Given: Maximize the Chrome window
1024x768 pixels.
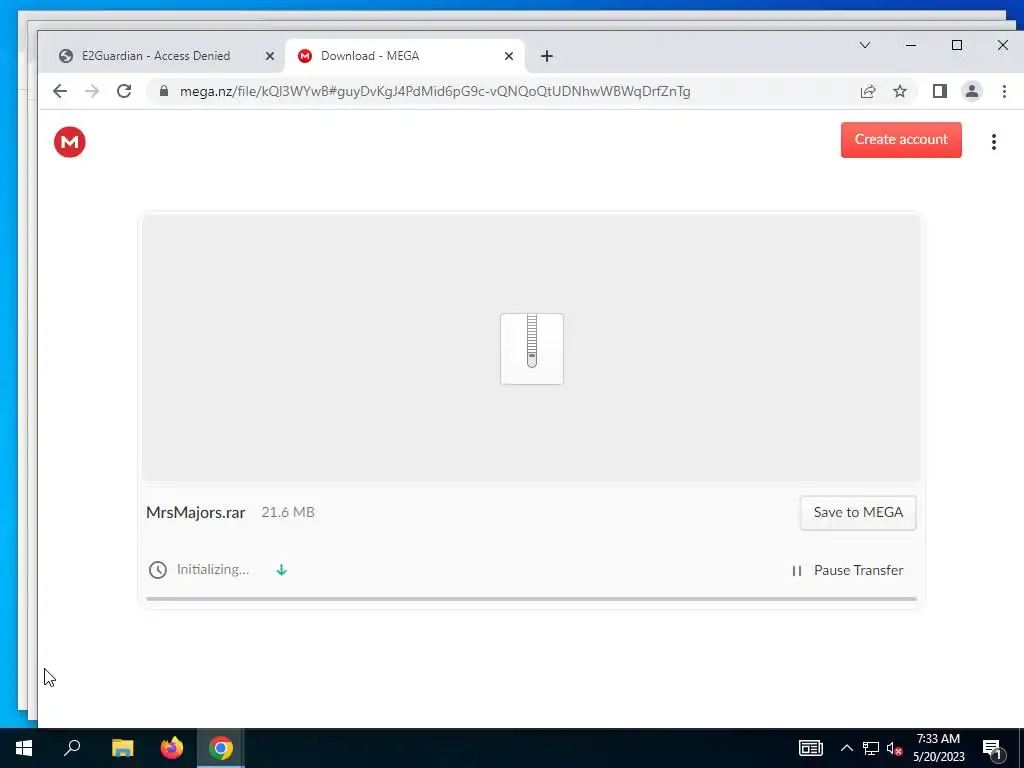Looking at the screenshot, I should pos(957,45).
